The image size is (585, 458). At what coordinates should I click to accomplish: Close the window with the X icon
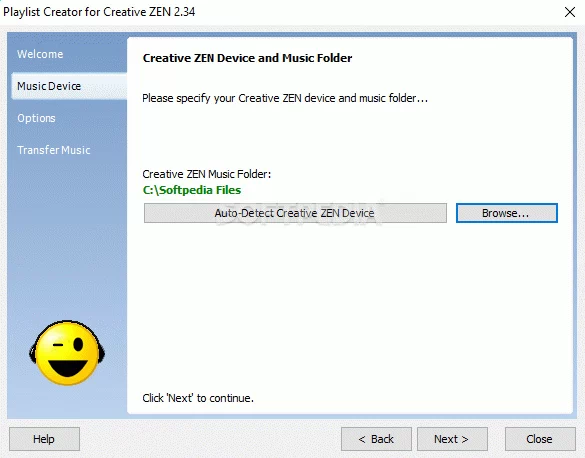click(x=570, y=12)
